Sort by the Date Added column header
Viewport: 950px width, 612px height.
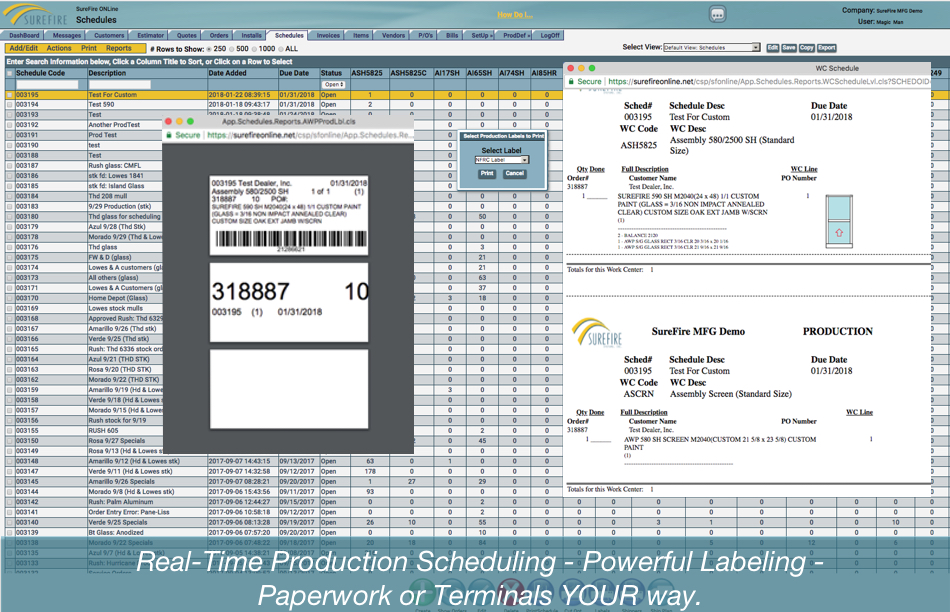coord(227,73)
